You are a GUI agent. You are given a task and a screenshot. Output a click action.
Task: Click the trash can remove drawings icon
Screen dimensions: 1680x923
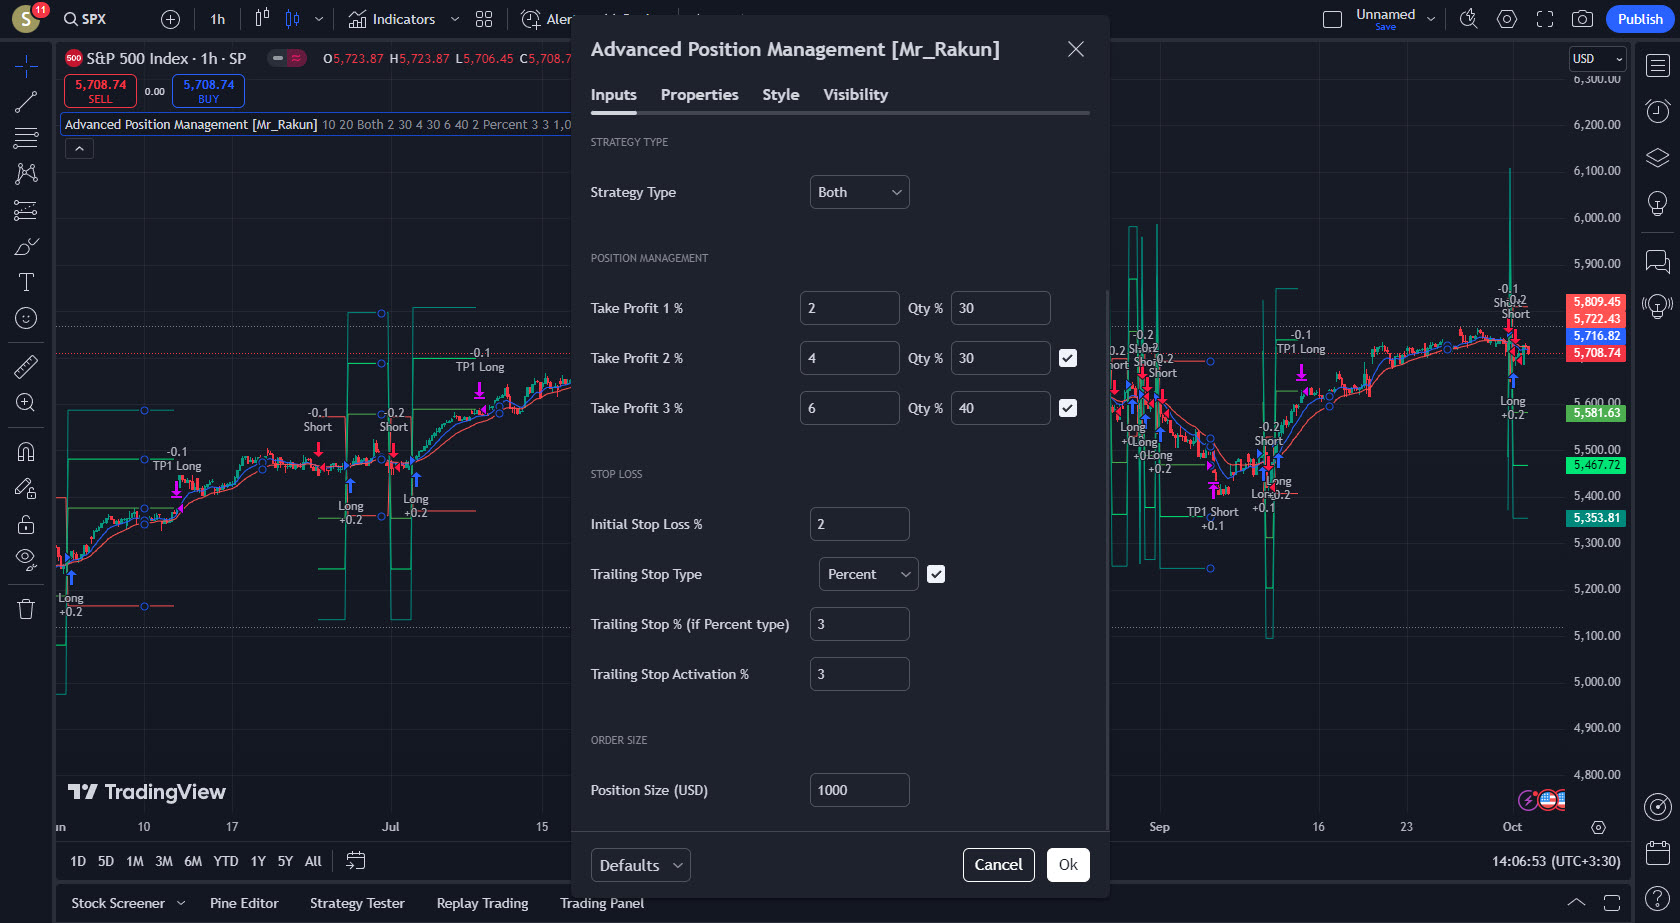tap(26, 609)
